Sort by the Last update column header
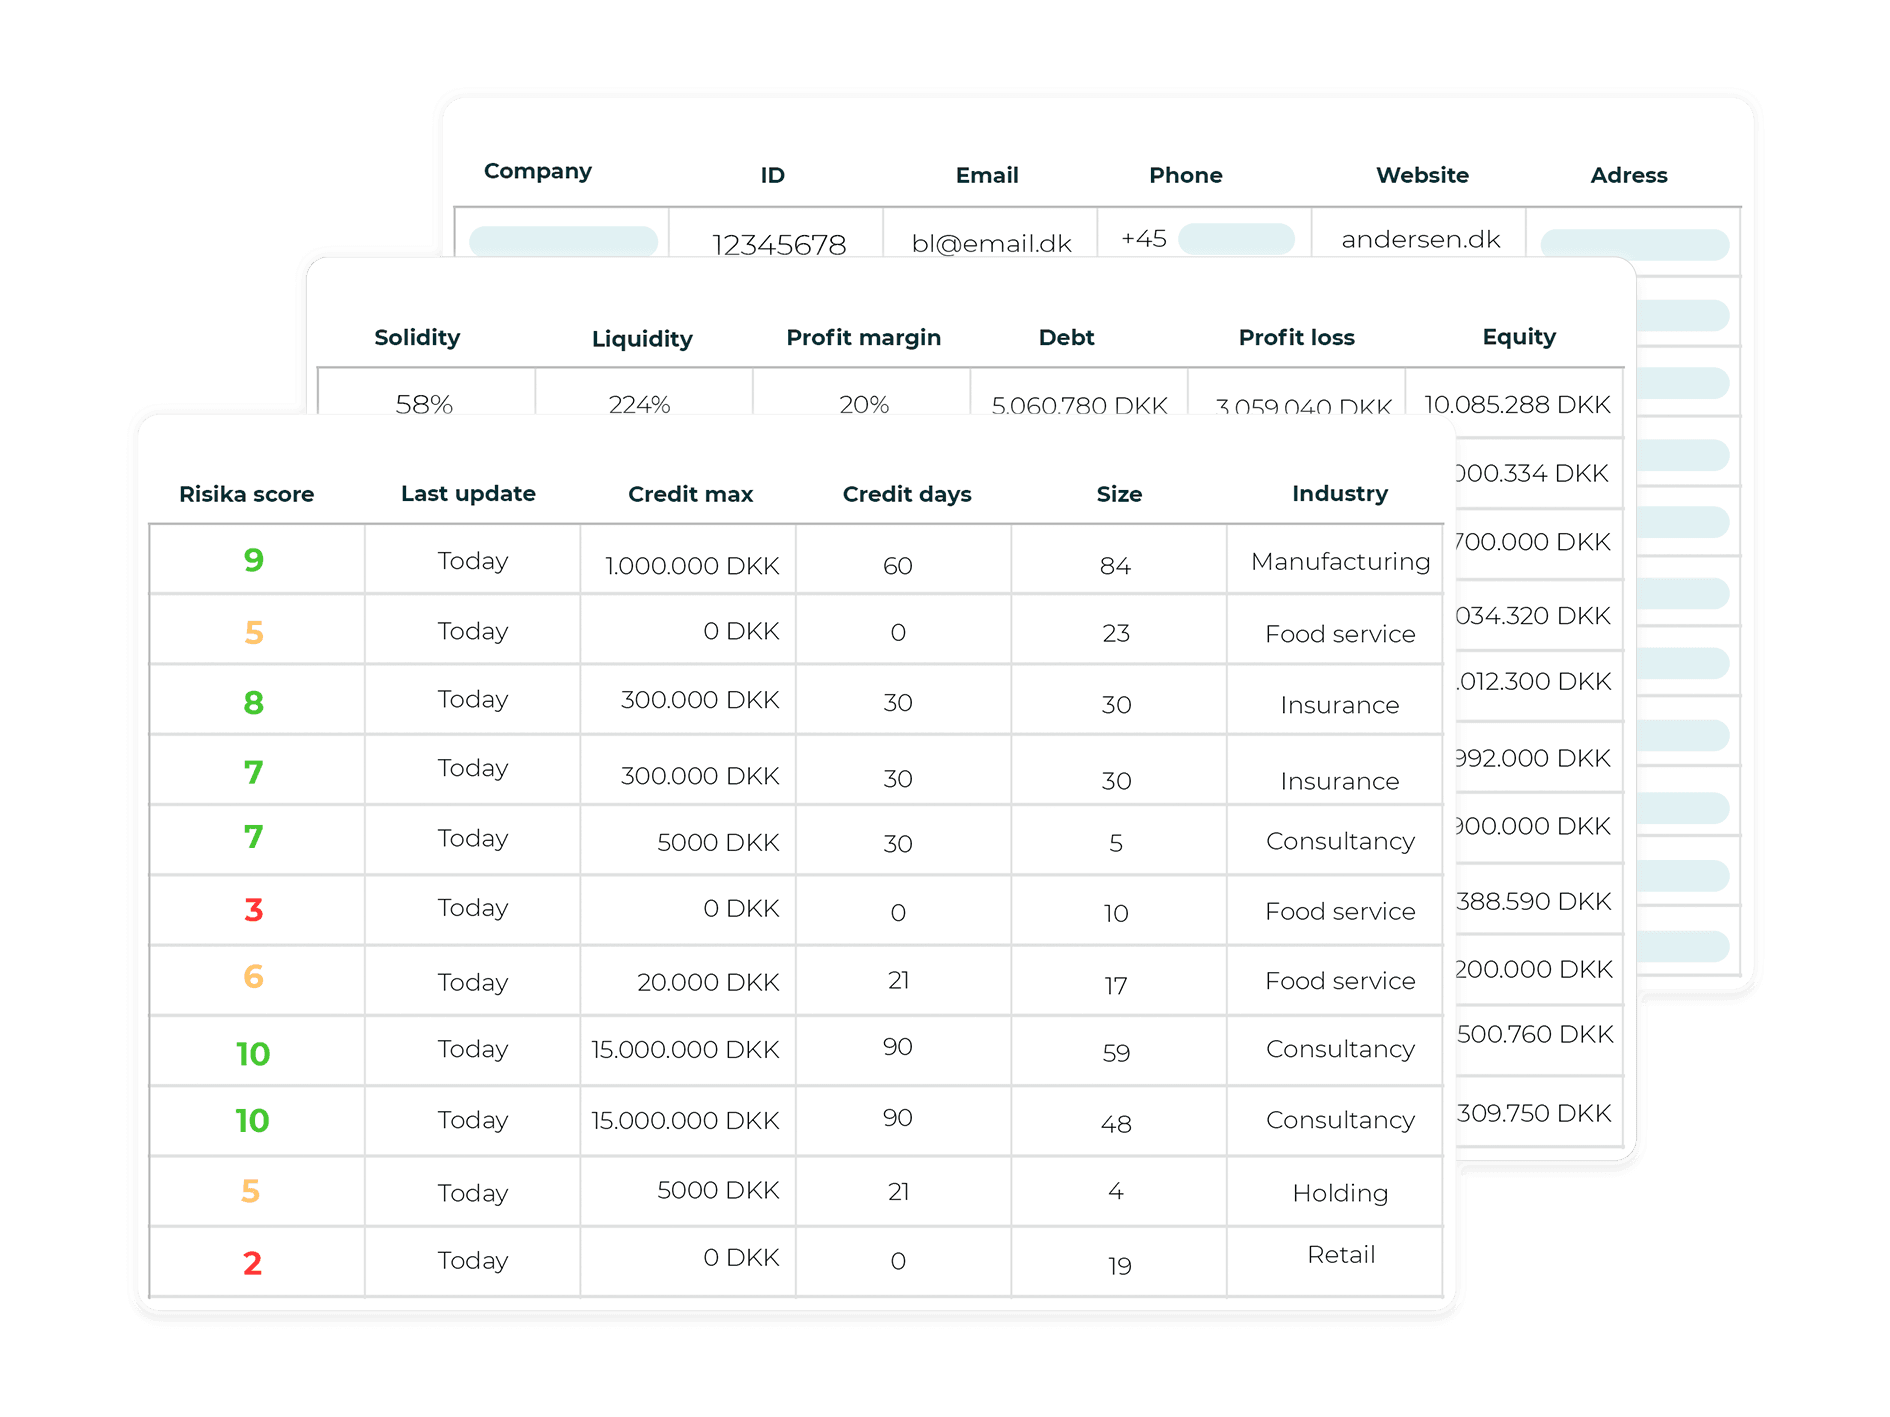The image size is (1890, 1417). (x=468, y=494)
